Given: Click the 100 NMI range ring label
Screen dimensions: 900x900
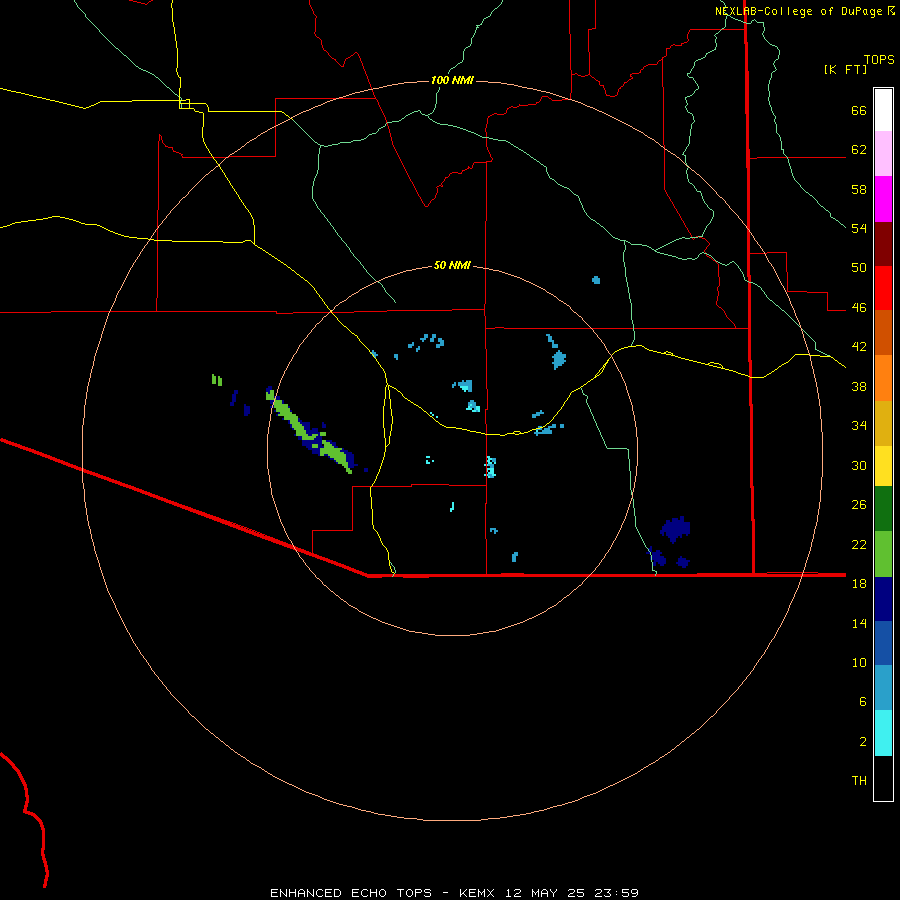Looking at the screenshot, I should (452, 80).
